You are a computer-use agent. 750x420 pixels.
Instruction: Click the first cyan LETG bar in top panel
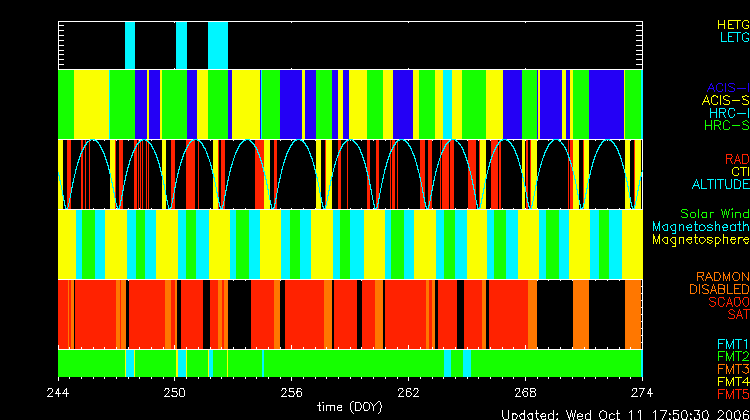(x=130, y=44)
